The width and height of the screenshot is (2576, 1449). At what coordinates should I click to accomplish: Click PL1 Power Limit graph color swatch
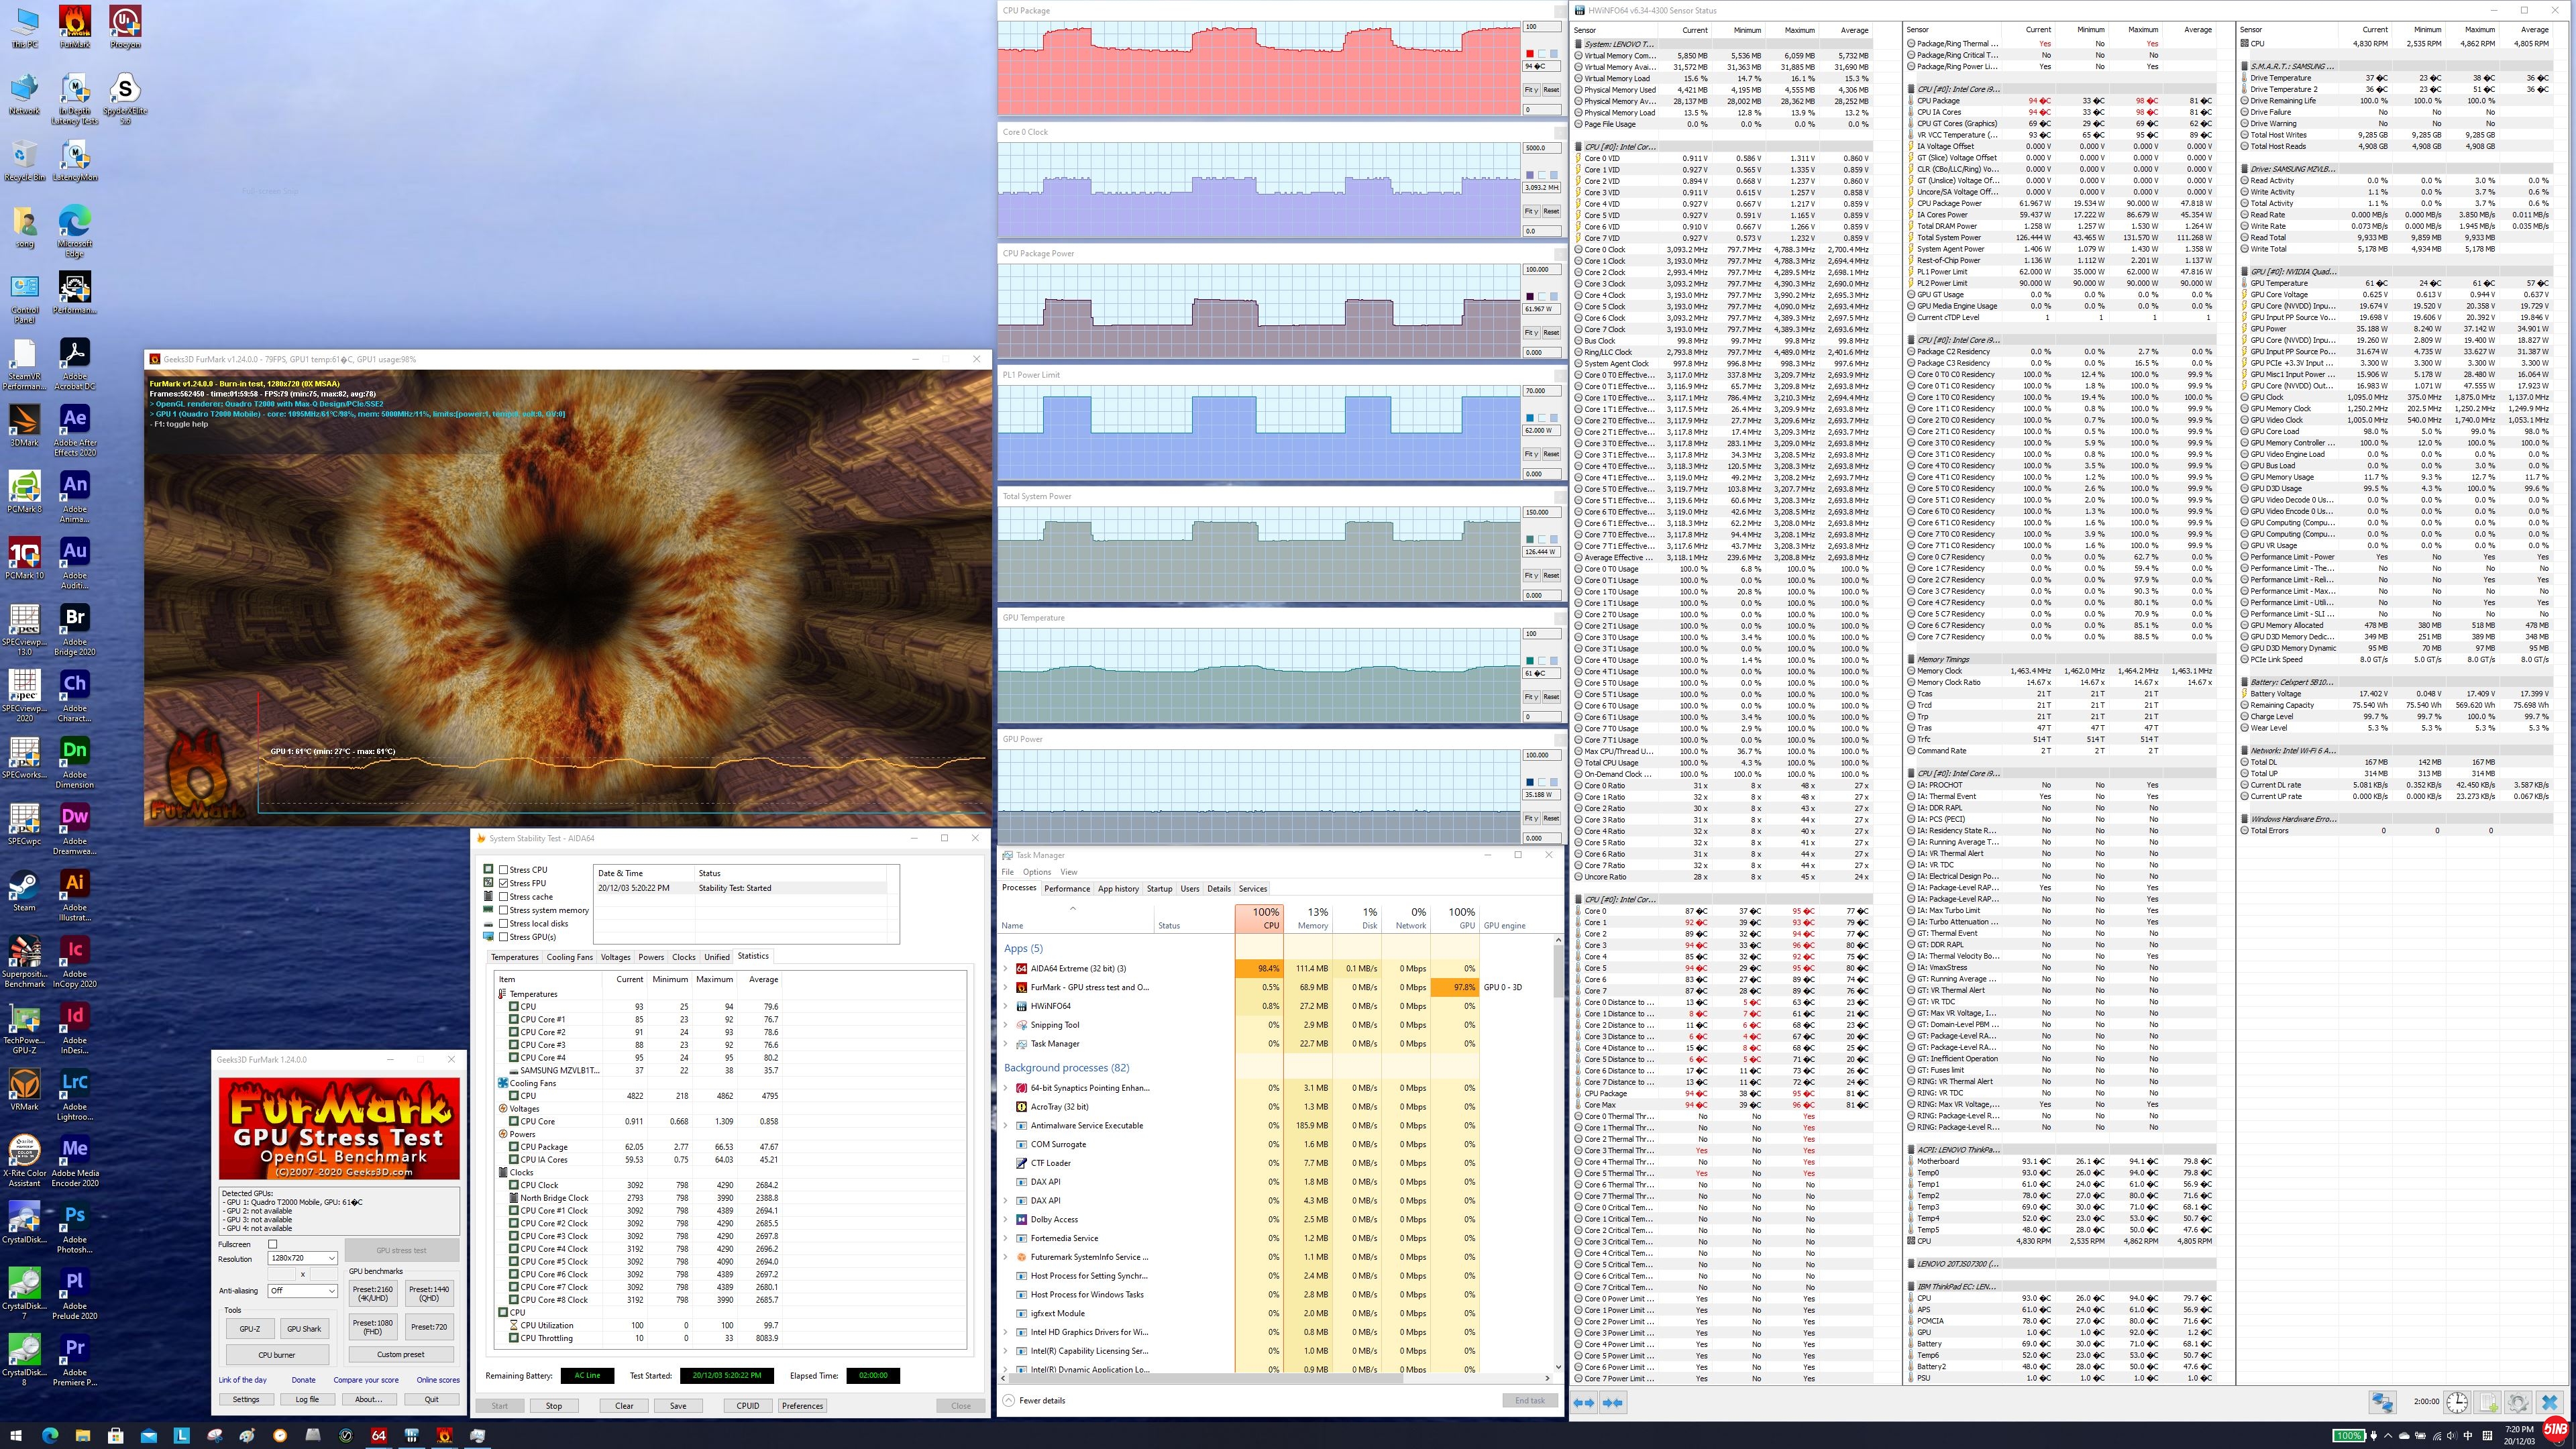click(x=1530, y=418)
